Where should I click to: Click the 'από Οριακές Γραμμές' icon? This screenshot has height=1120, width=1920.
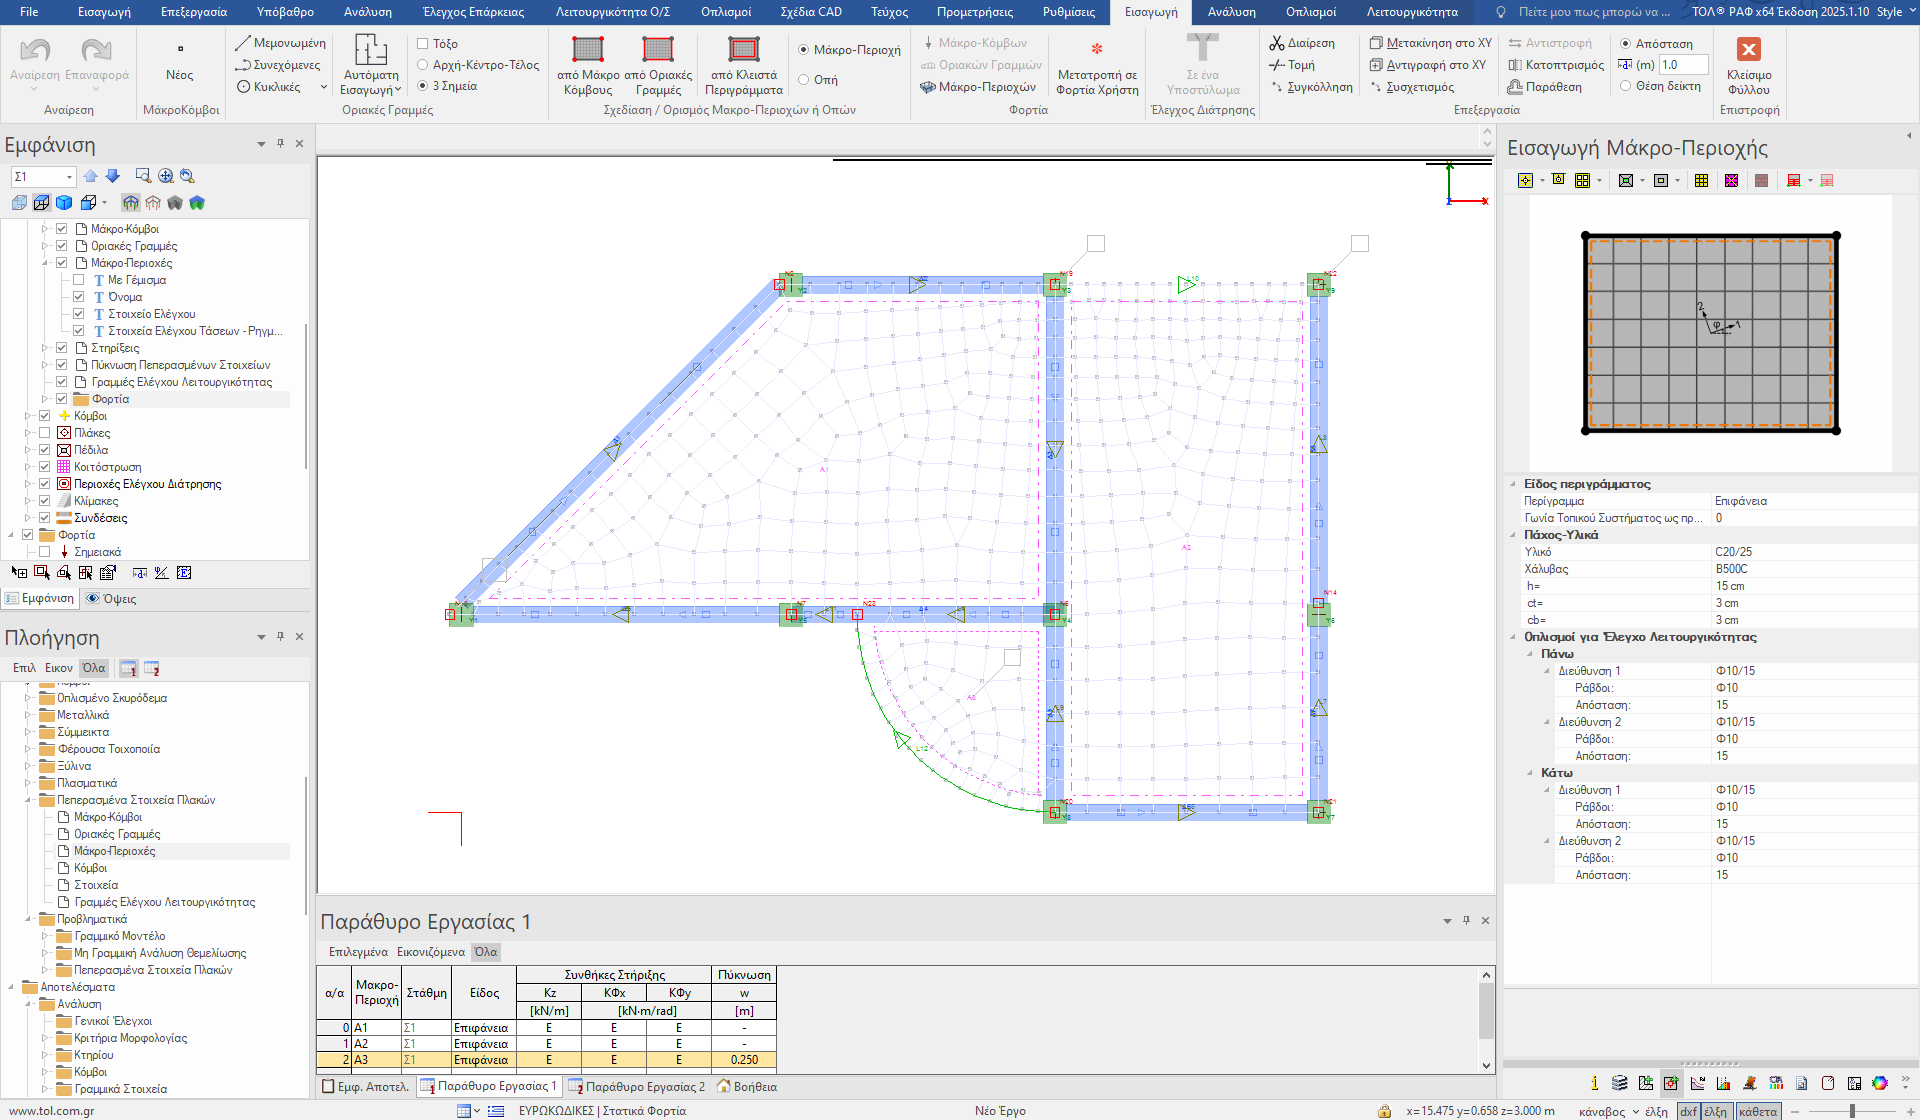coord(657,50)
